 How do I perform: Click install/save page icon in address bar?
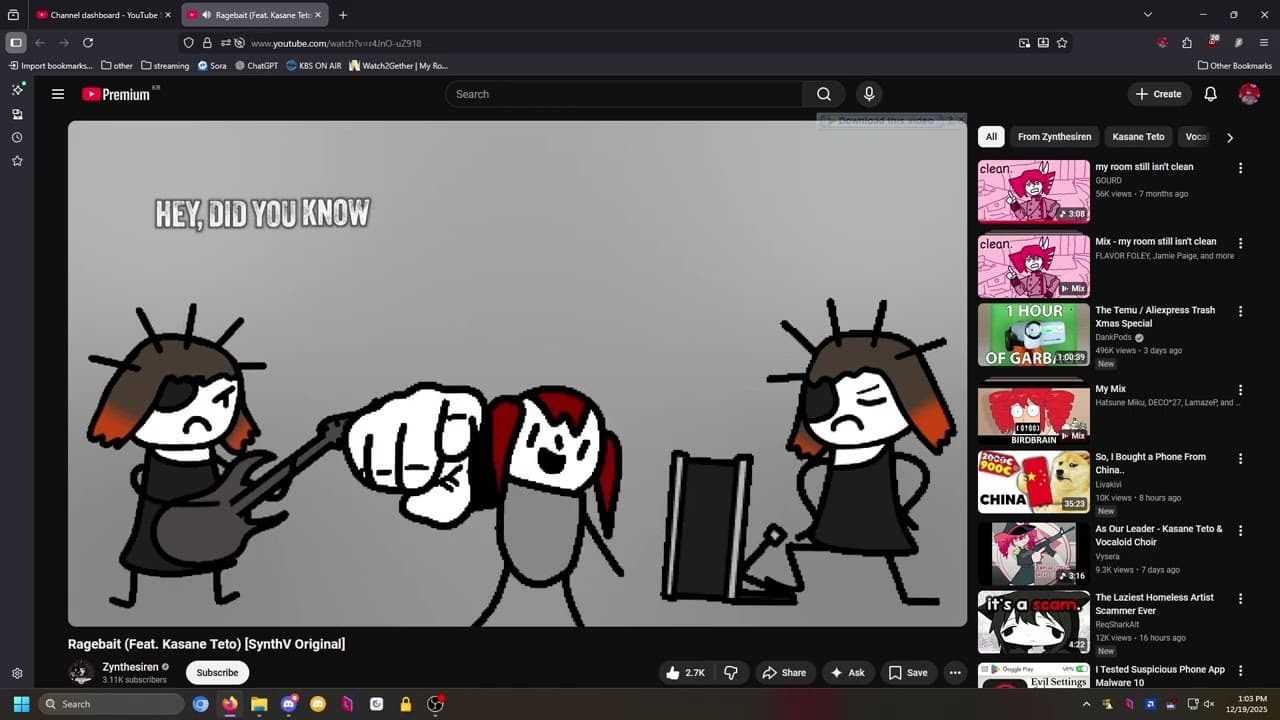pos(1043,43)
